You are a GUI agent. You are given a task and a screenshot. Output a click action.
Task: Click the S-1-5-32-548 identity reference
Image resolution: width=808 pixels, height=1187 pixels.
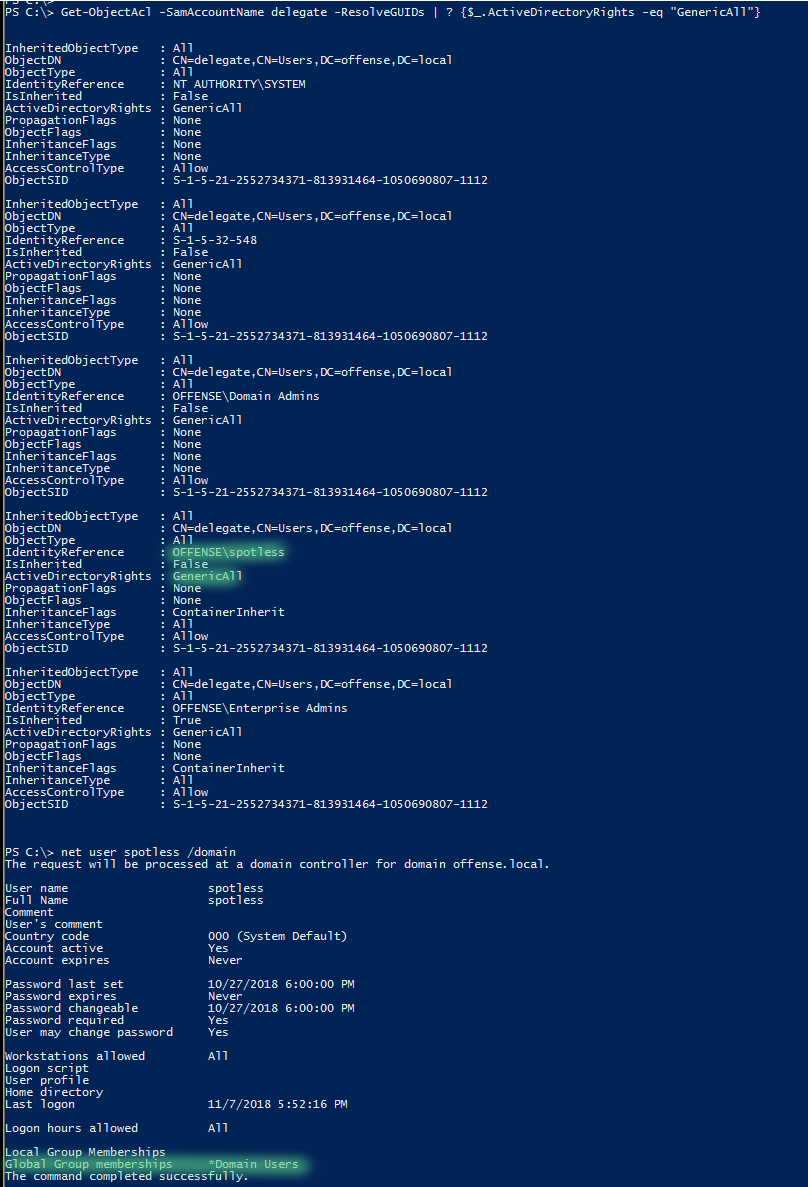[216, 240]
